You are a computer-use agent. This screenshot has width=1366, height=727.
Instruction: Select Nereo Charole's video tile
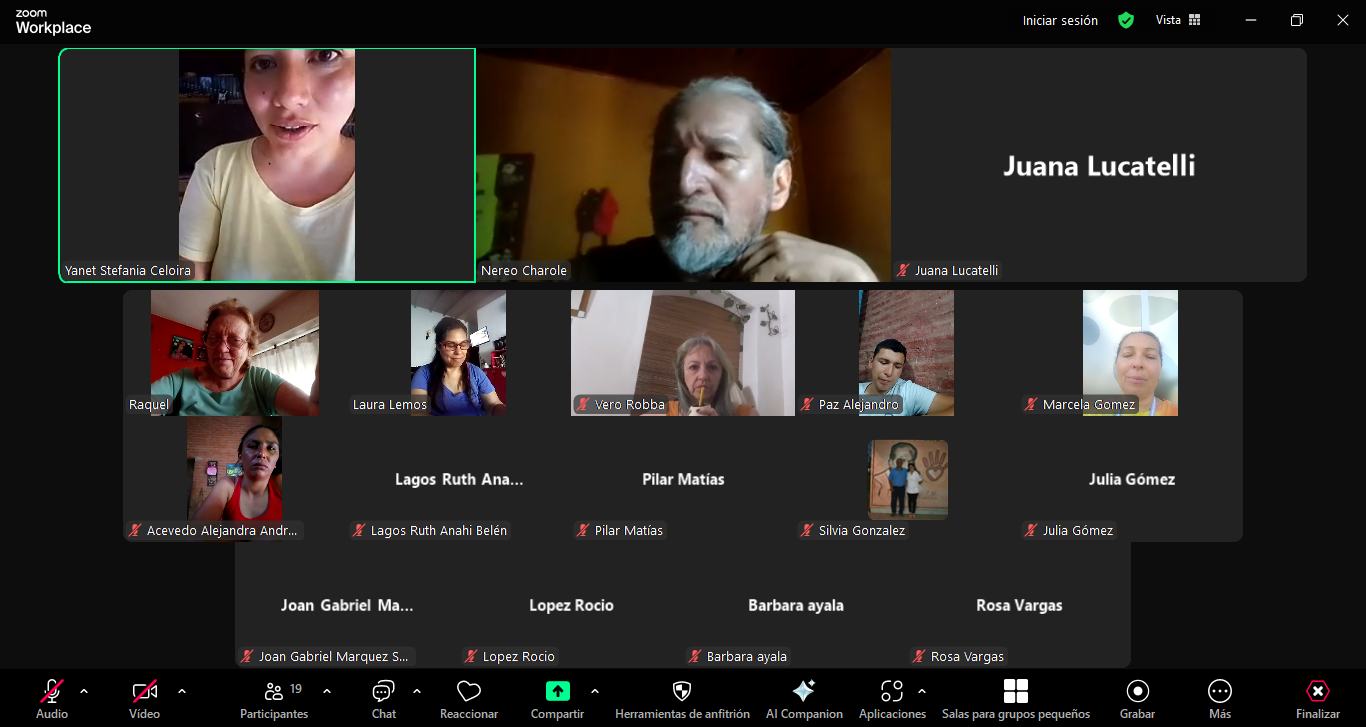[x=683, y=165]
